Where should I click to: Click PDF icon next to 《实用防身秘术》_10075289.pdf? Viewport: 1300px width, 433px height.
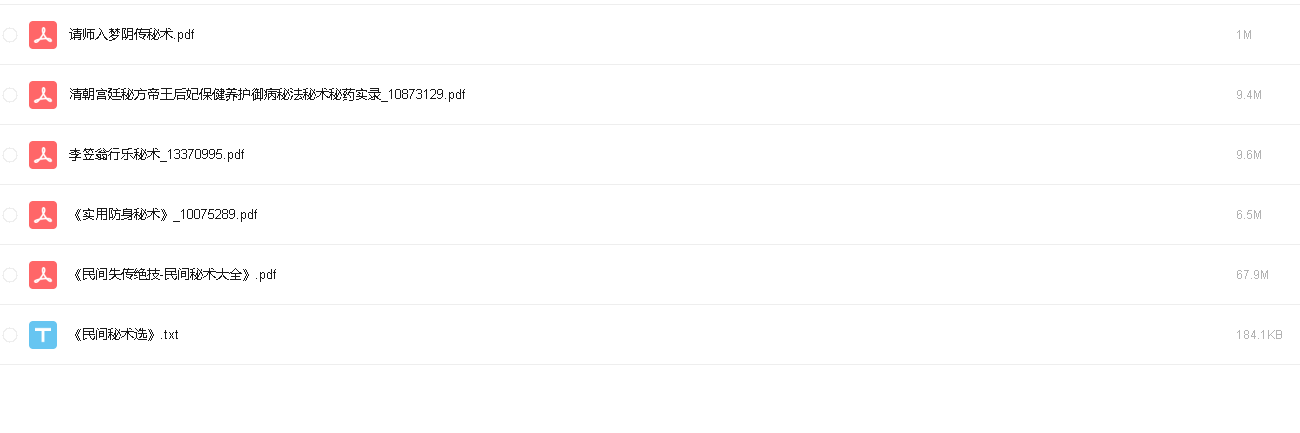pyautogui.click(x=43, y=215)
